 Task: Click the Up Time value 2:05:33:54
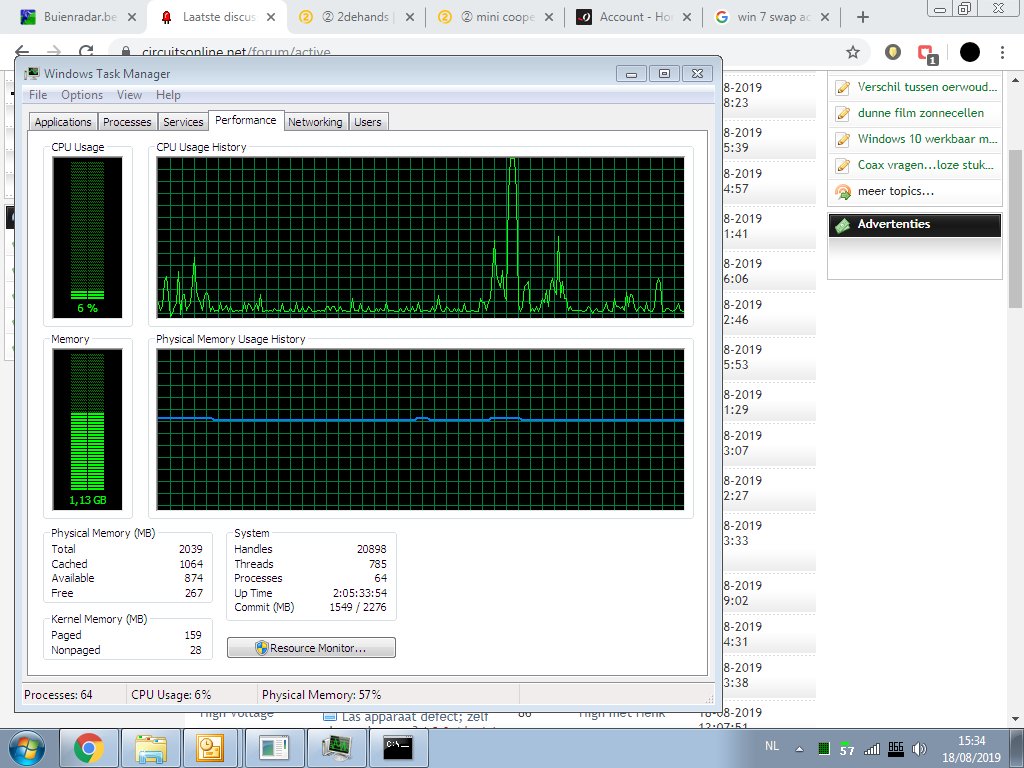[360, 593]
